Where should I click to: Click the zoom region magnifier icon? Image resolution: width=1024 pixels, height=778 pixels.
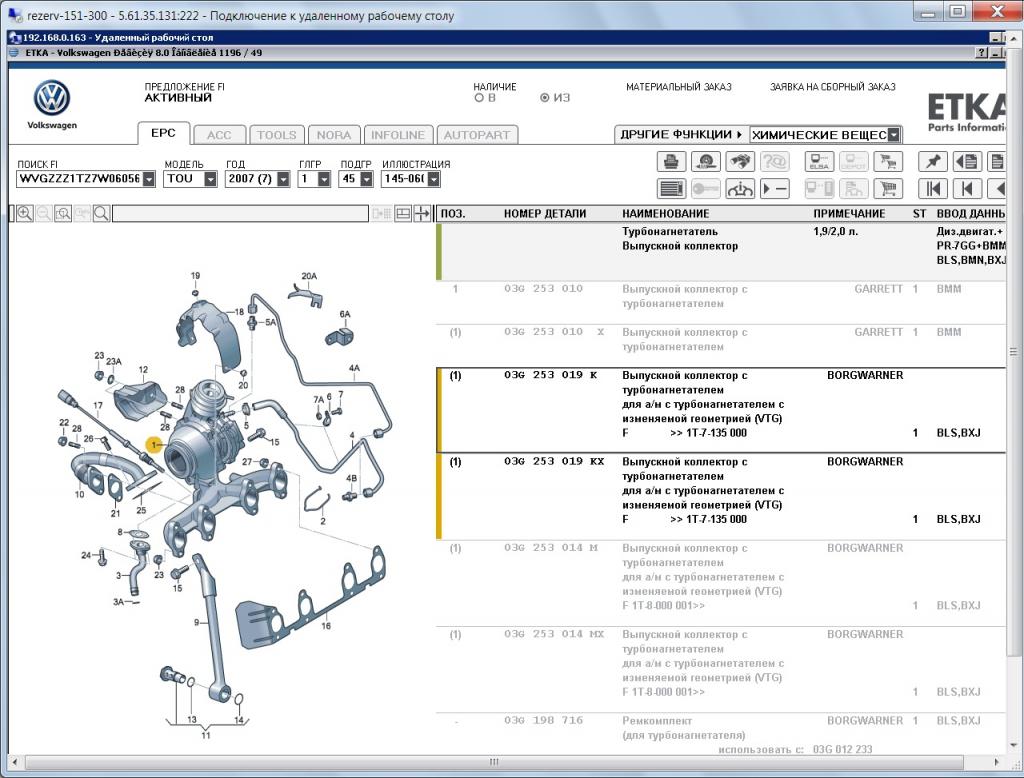point(63,213)
